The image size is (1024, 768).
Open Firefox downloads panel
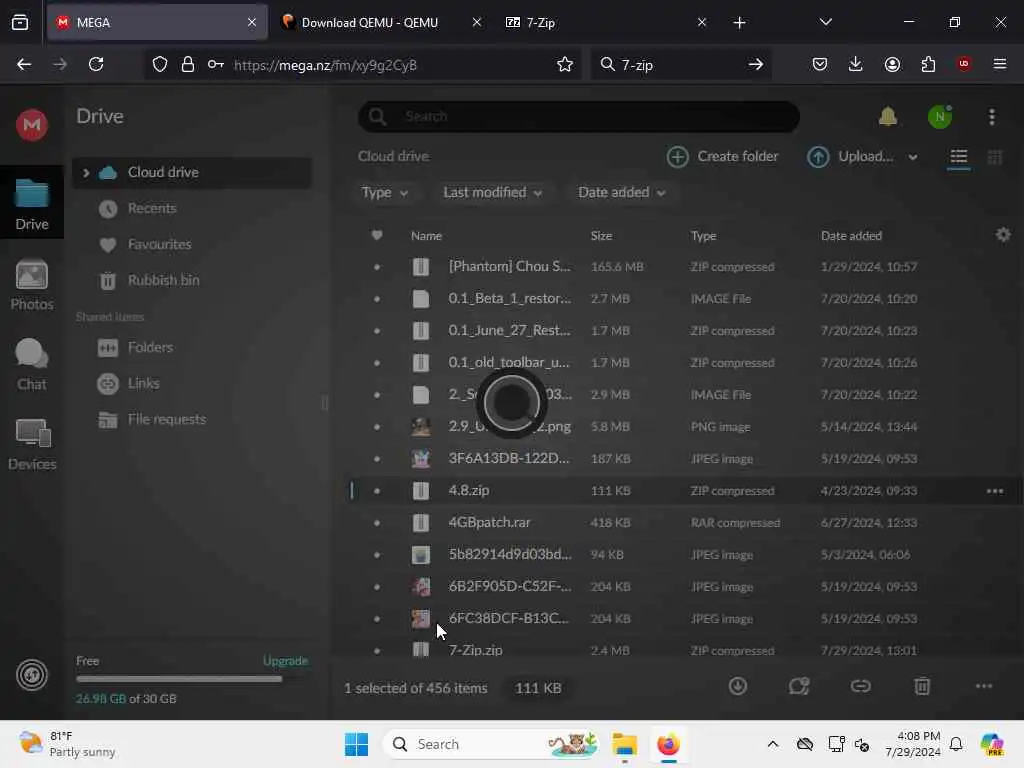click(856, 64)
